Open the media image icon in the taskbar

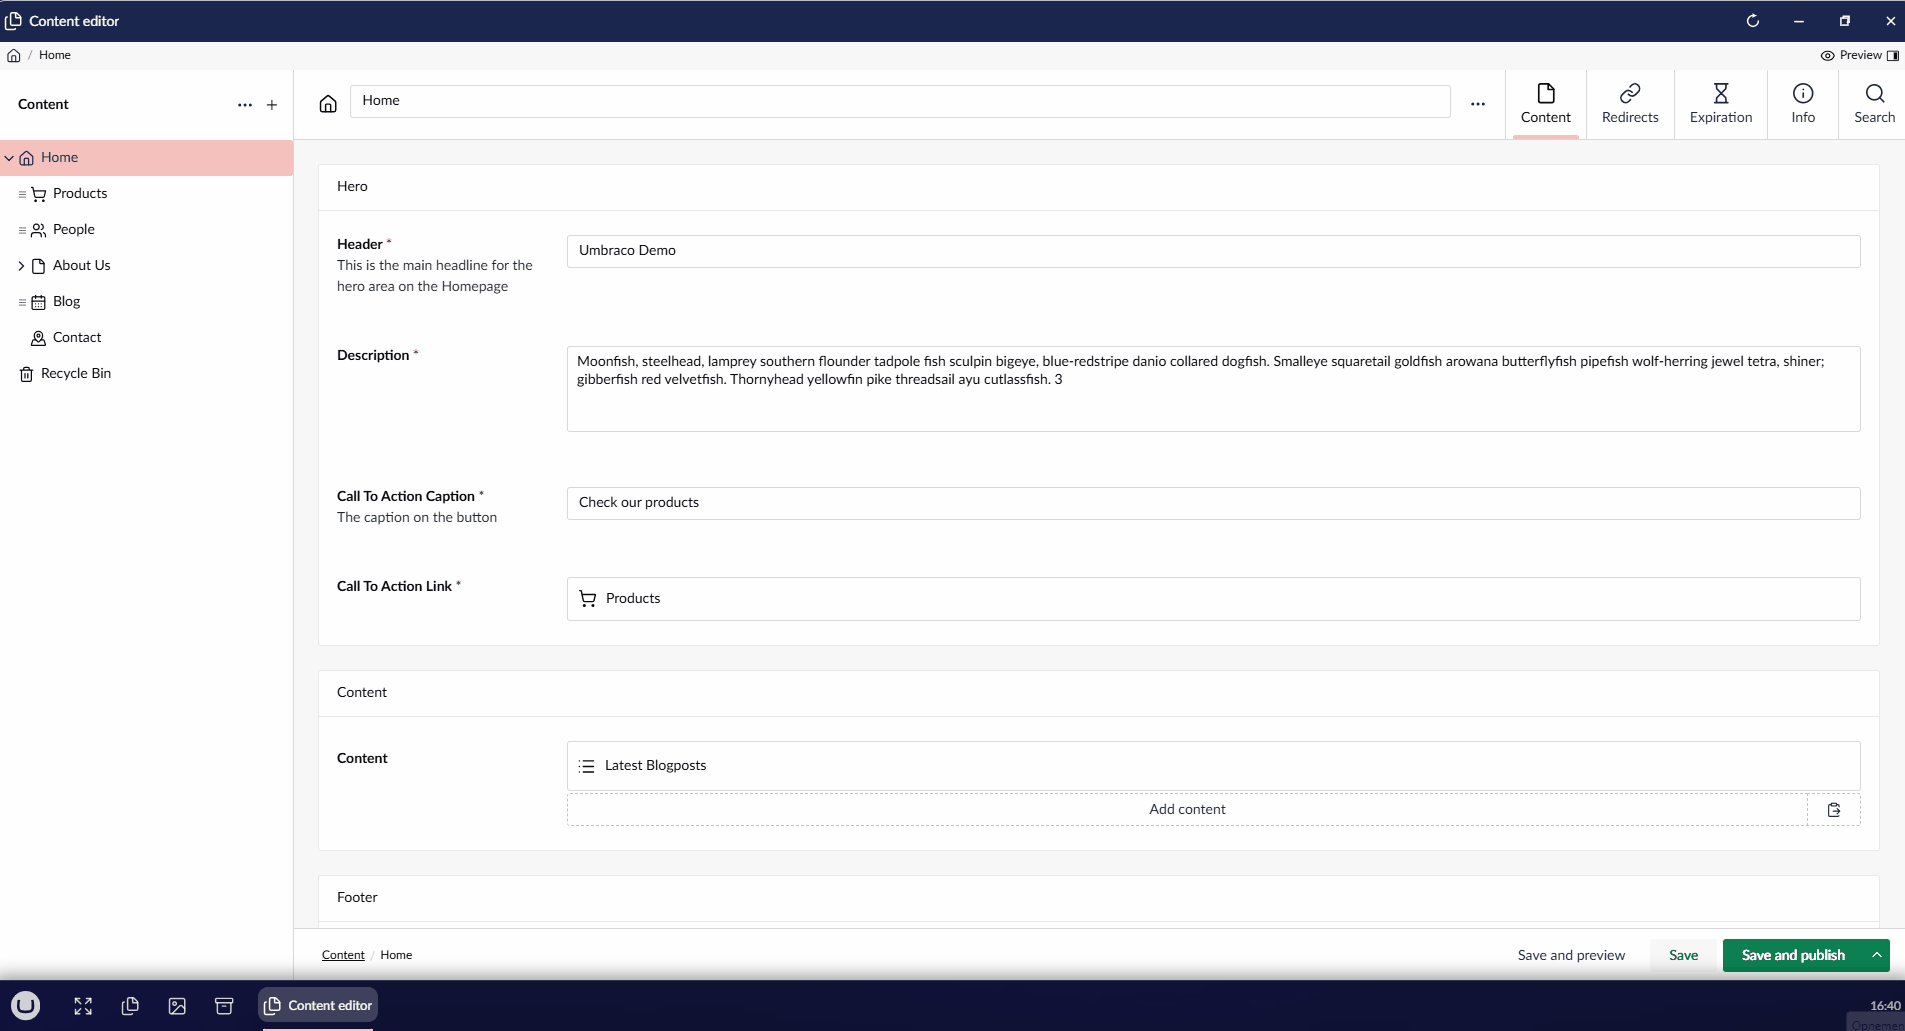click(x=177, y=1006)
